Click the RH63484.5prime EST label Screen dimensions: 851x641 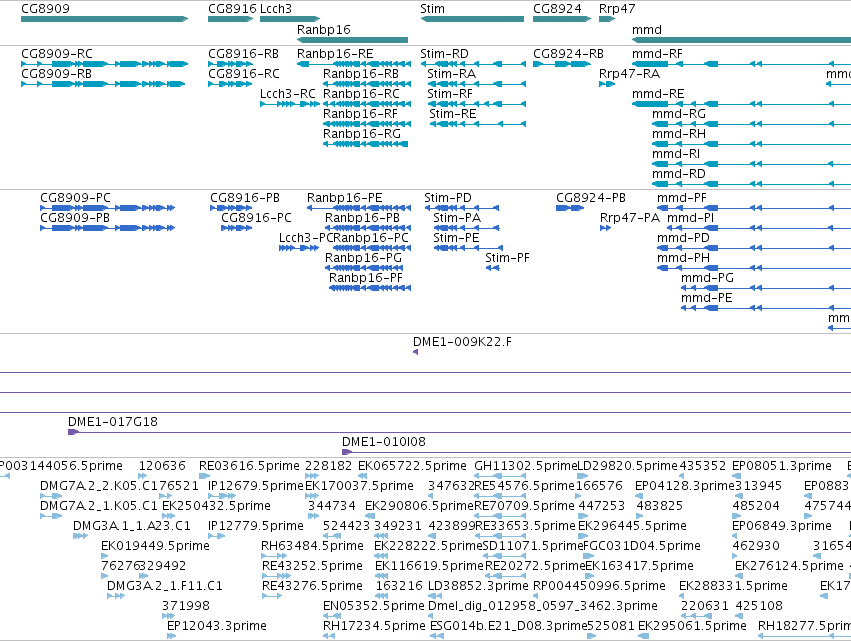(312, 547)
